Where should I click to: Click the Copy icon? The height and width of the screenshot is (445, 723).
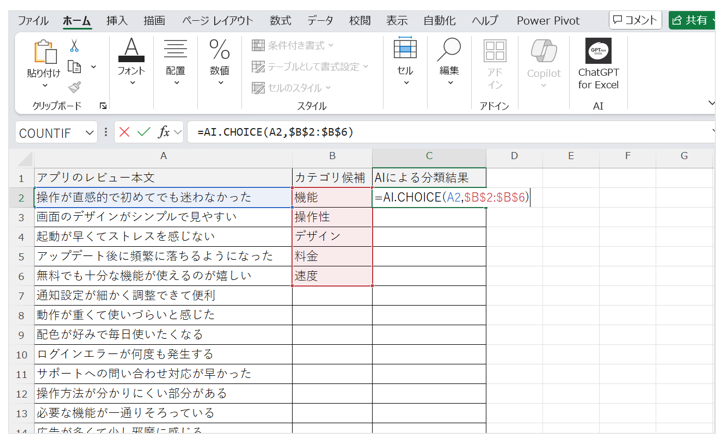pos(74,67)
